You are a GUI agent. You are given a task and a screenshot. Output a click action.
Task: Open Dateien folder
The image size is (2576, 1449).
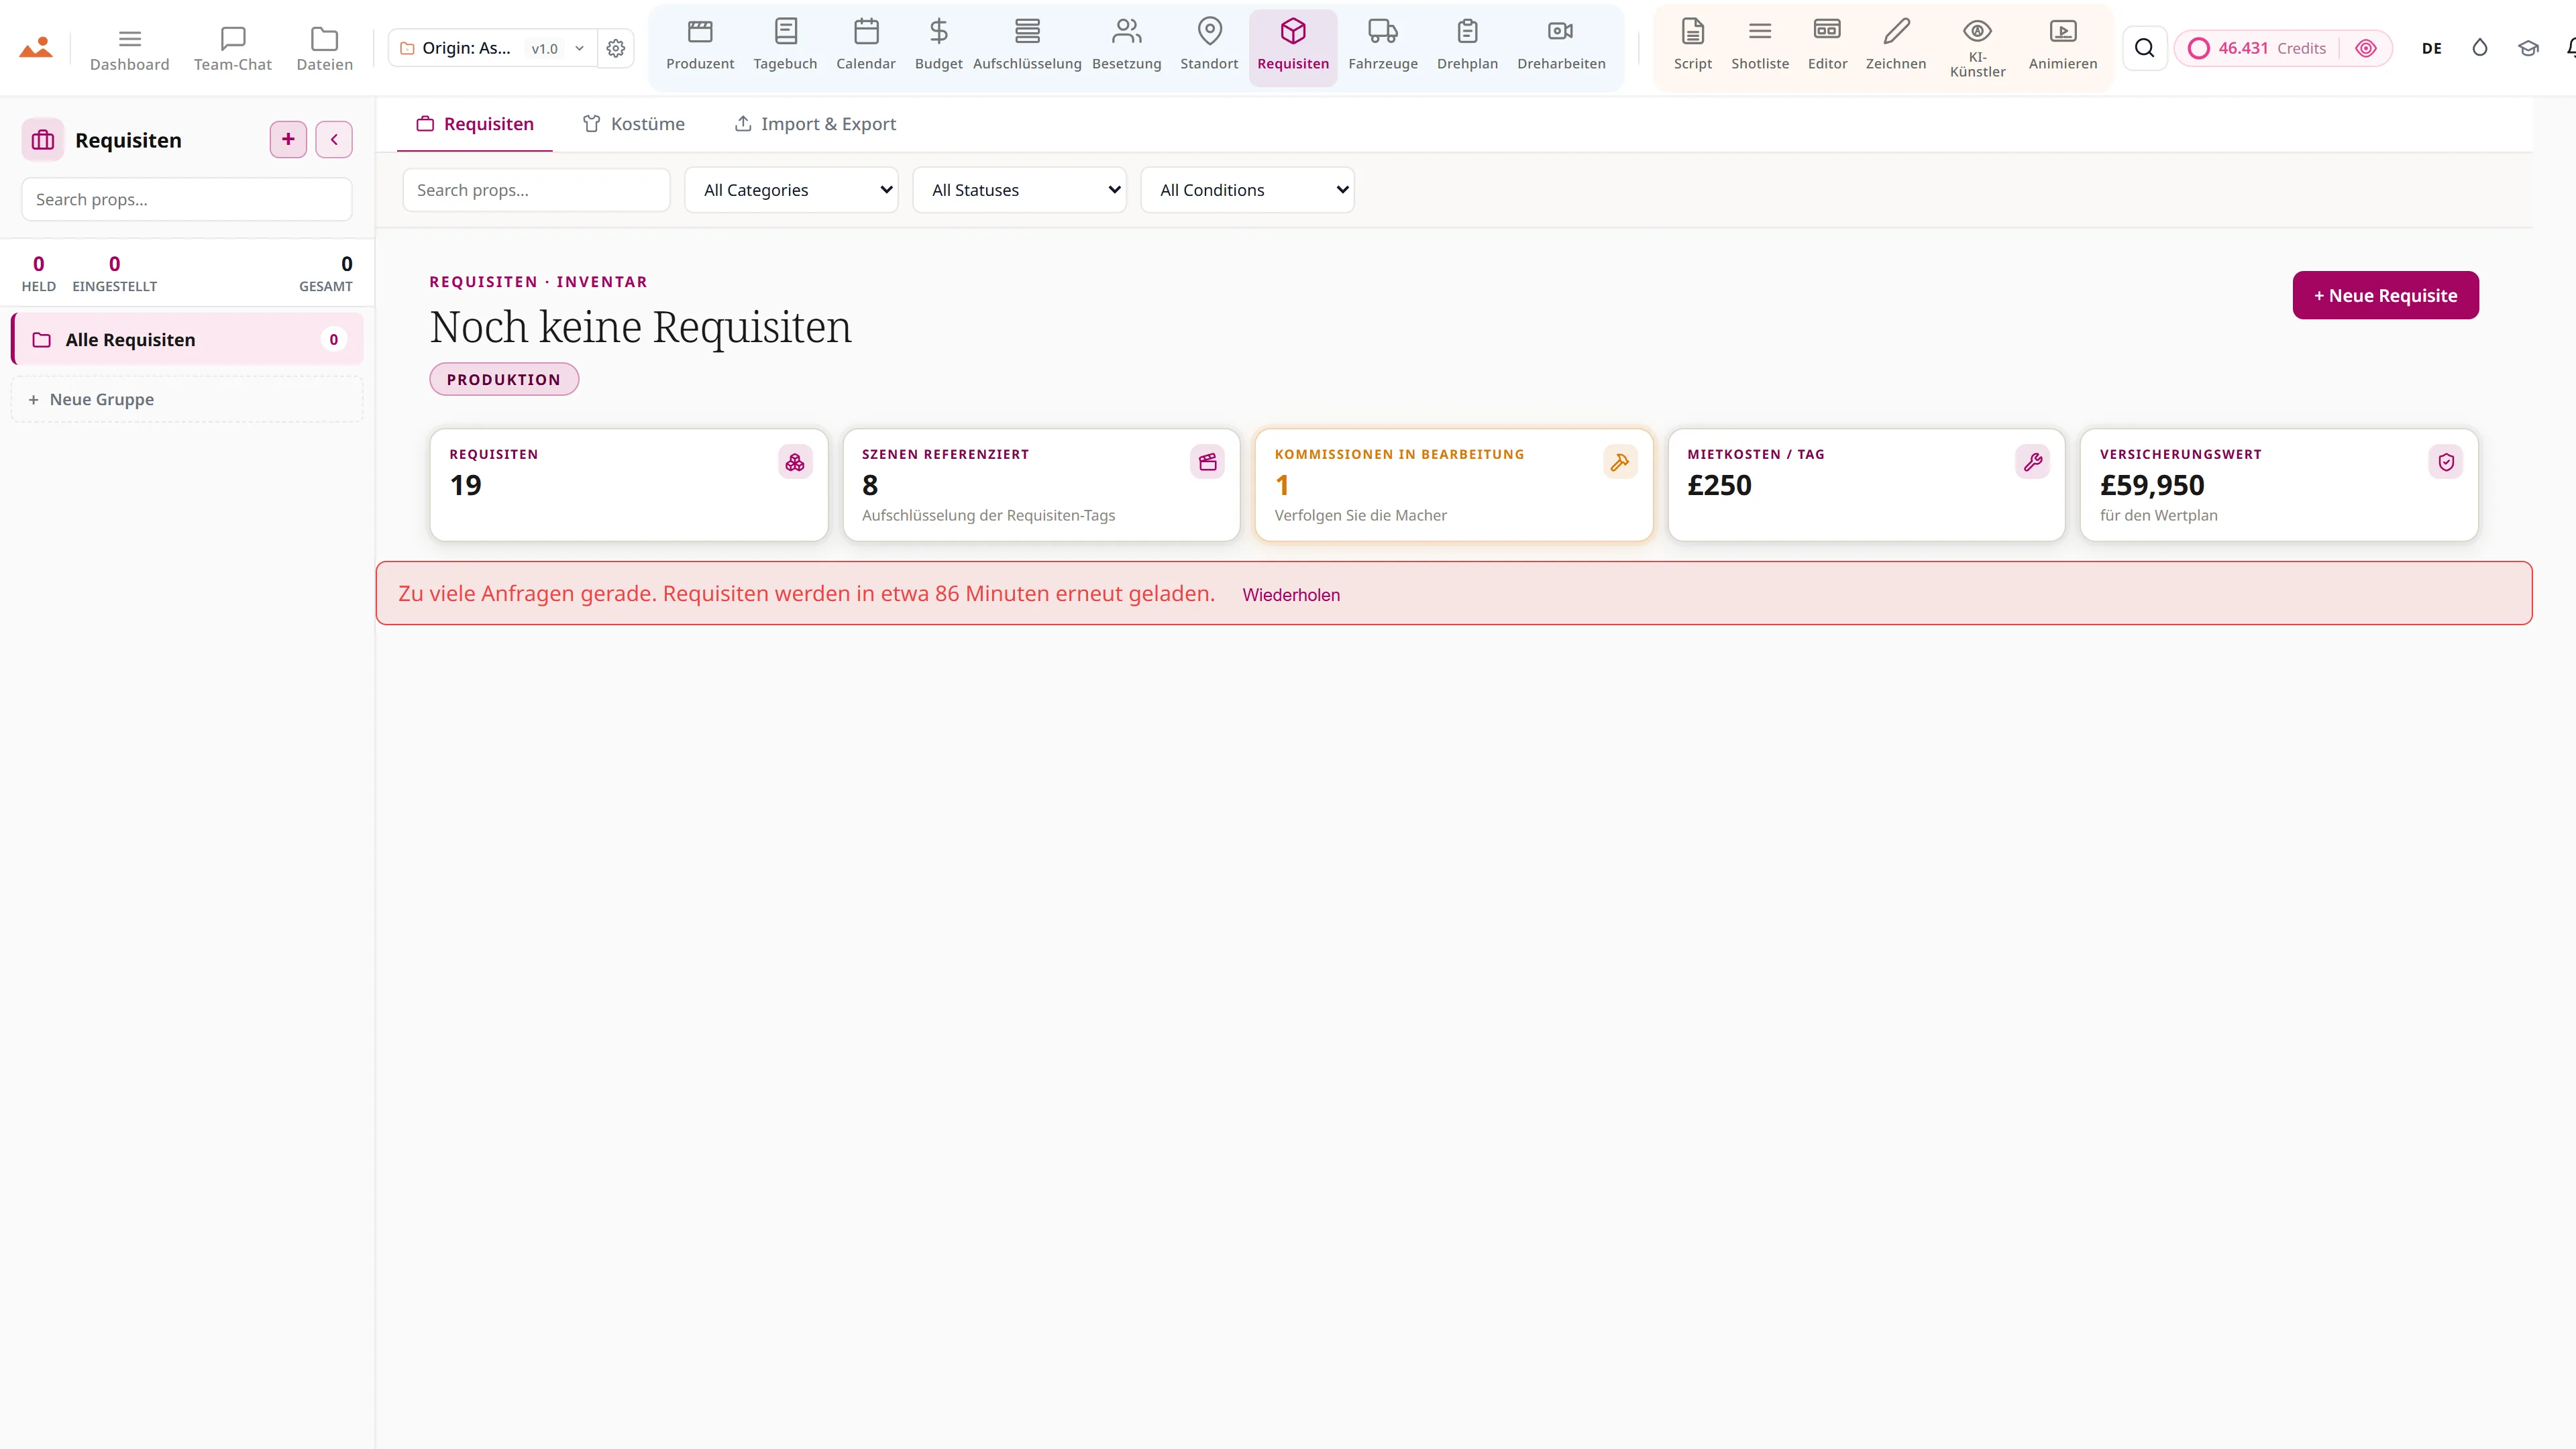point(324,48)
